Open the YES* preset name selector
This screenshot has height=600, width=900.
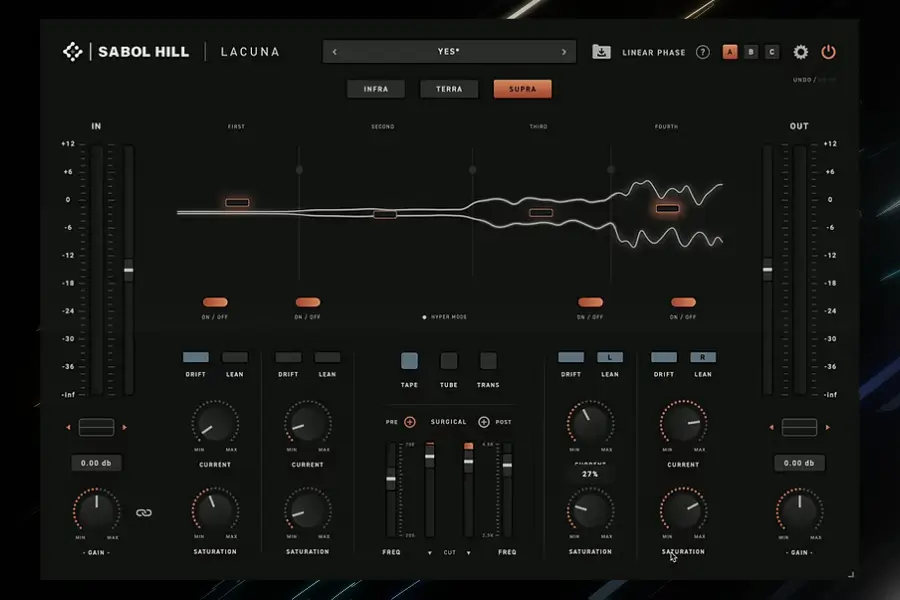[x=449, y=52]
